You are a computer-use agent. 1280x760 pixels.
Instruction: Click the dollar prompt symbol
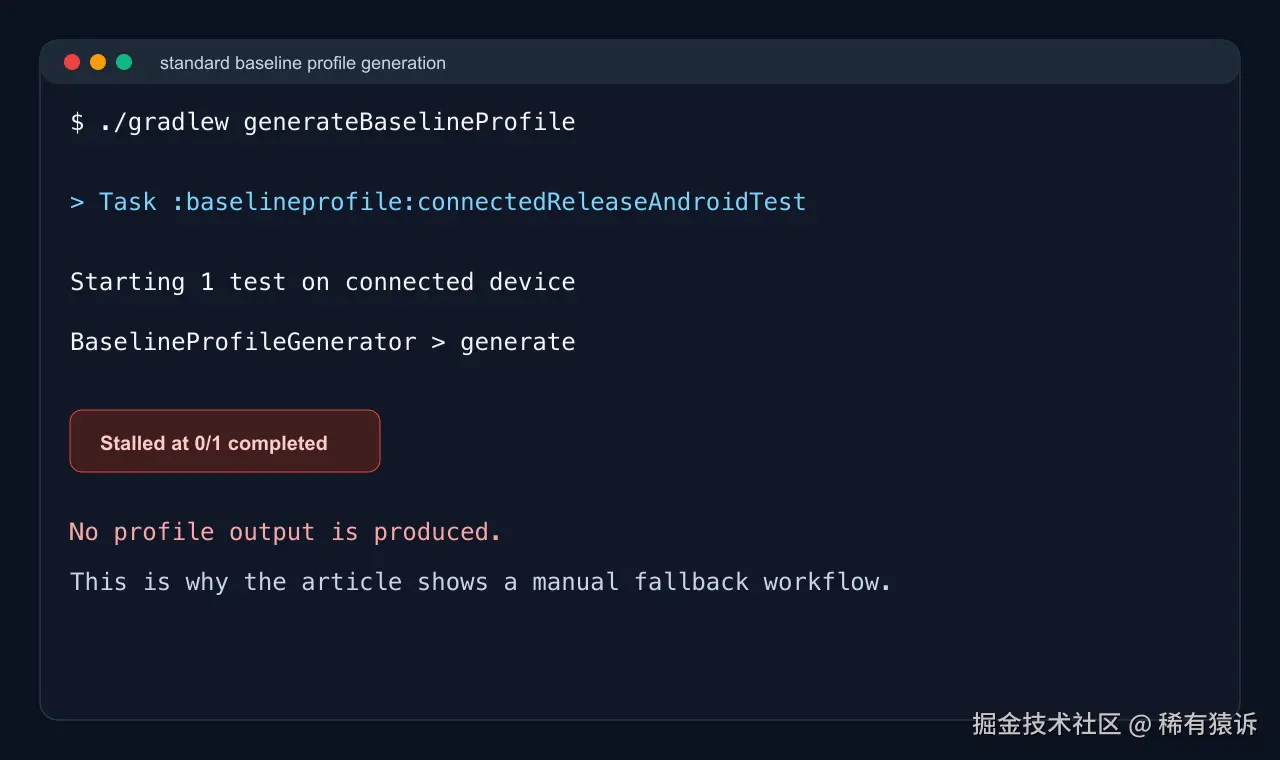tap(77, 122)
